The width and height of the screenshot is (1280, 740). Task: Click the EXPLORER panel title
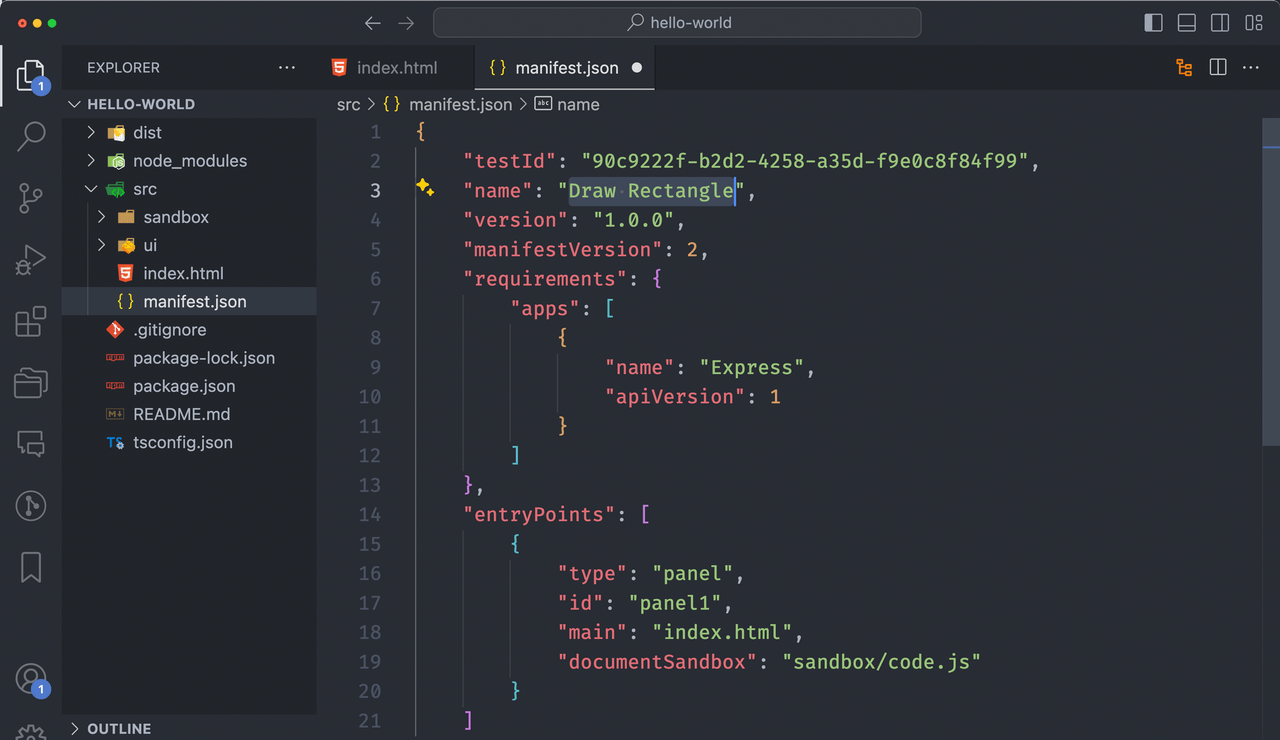tap(123, 68)
